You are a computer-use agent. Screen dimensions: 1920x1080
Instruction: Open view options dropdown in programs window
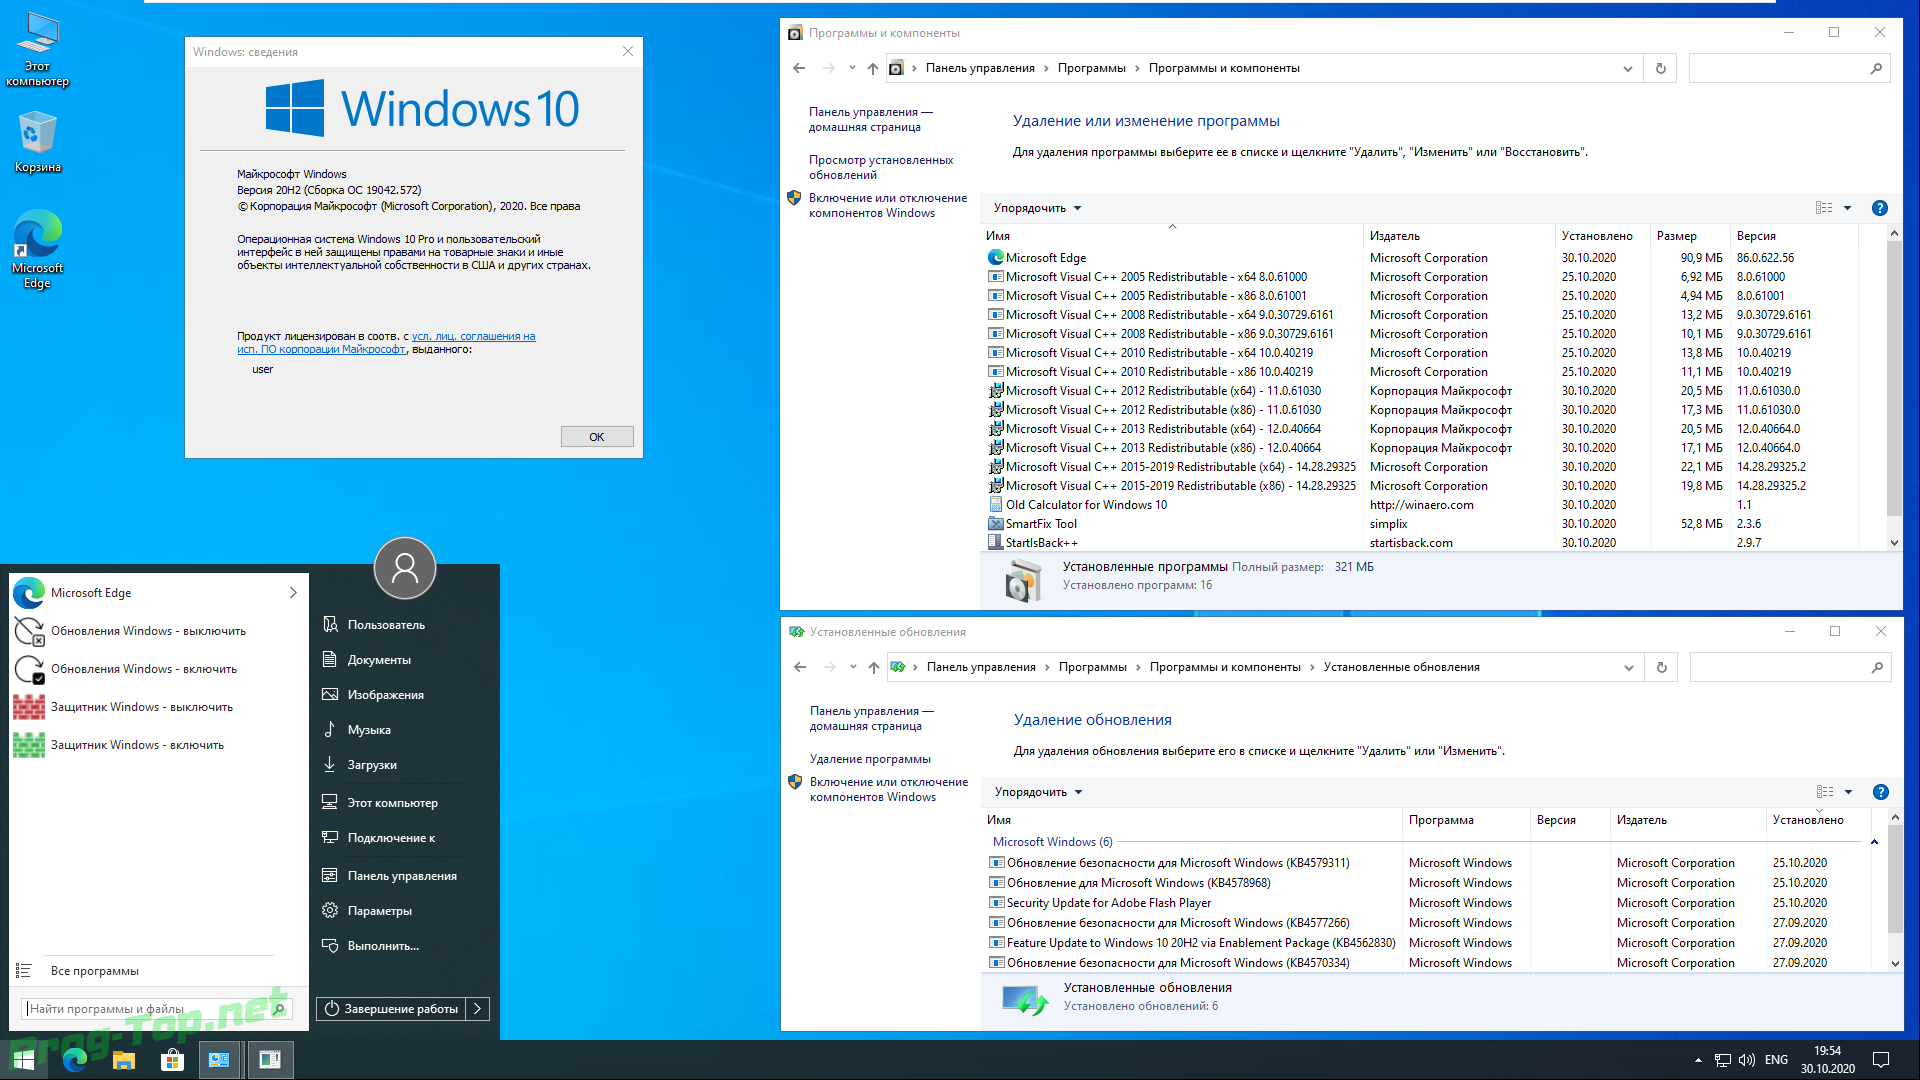point(1847,208)
